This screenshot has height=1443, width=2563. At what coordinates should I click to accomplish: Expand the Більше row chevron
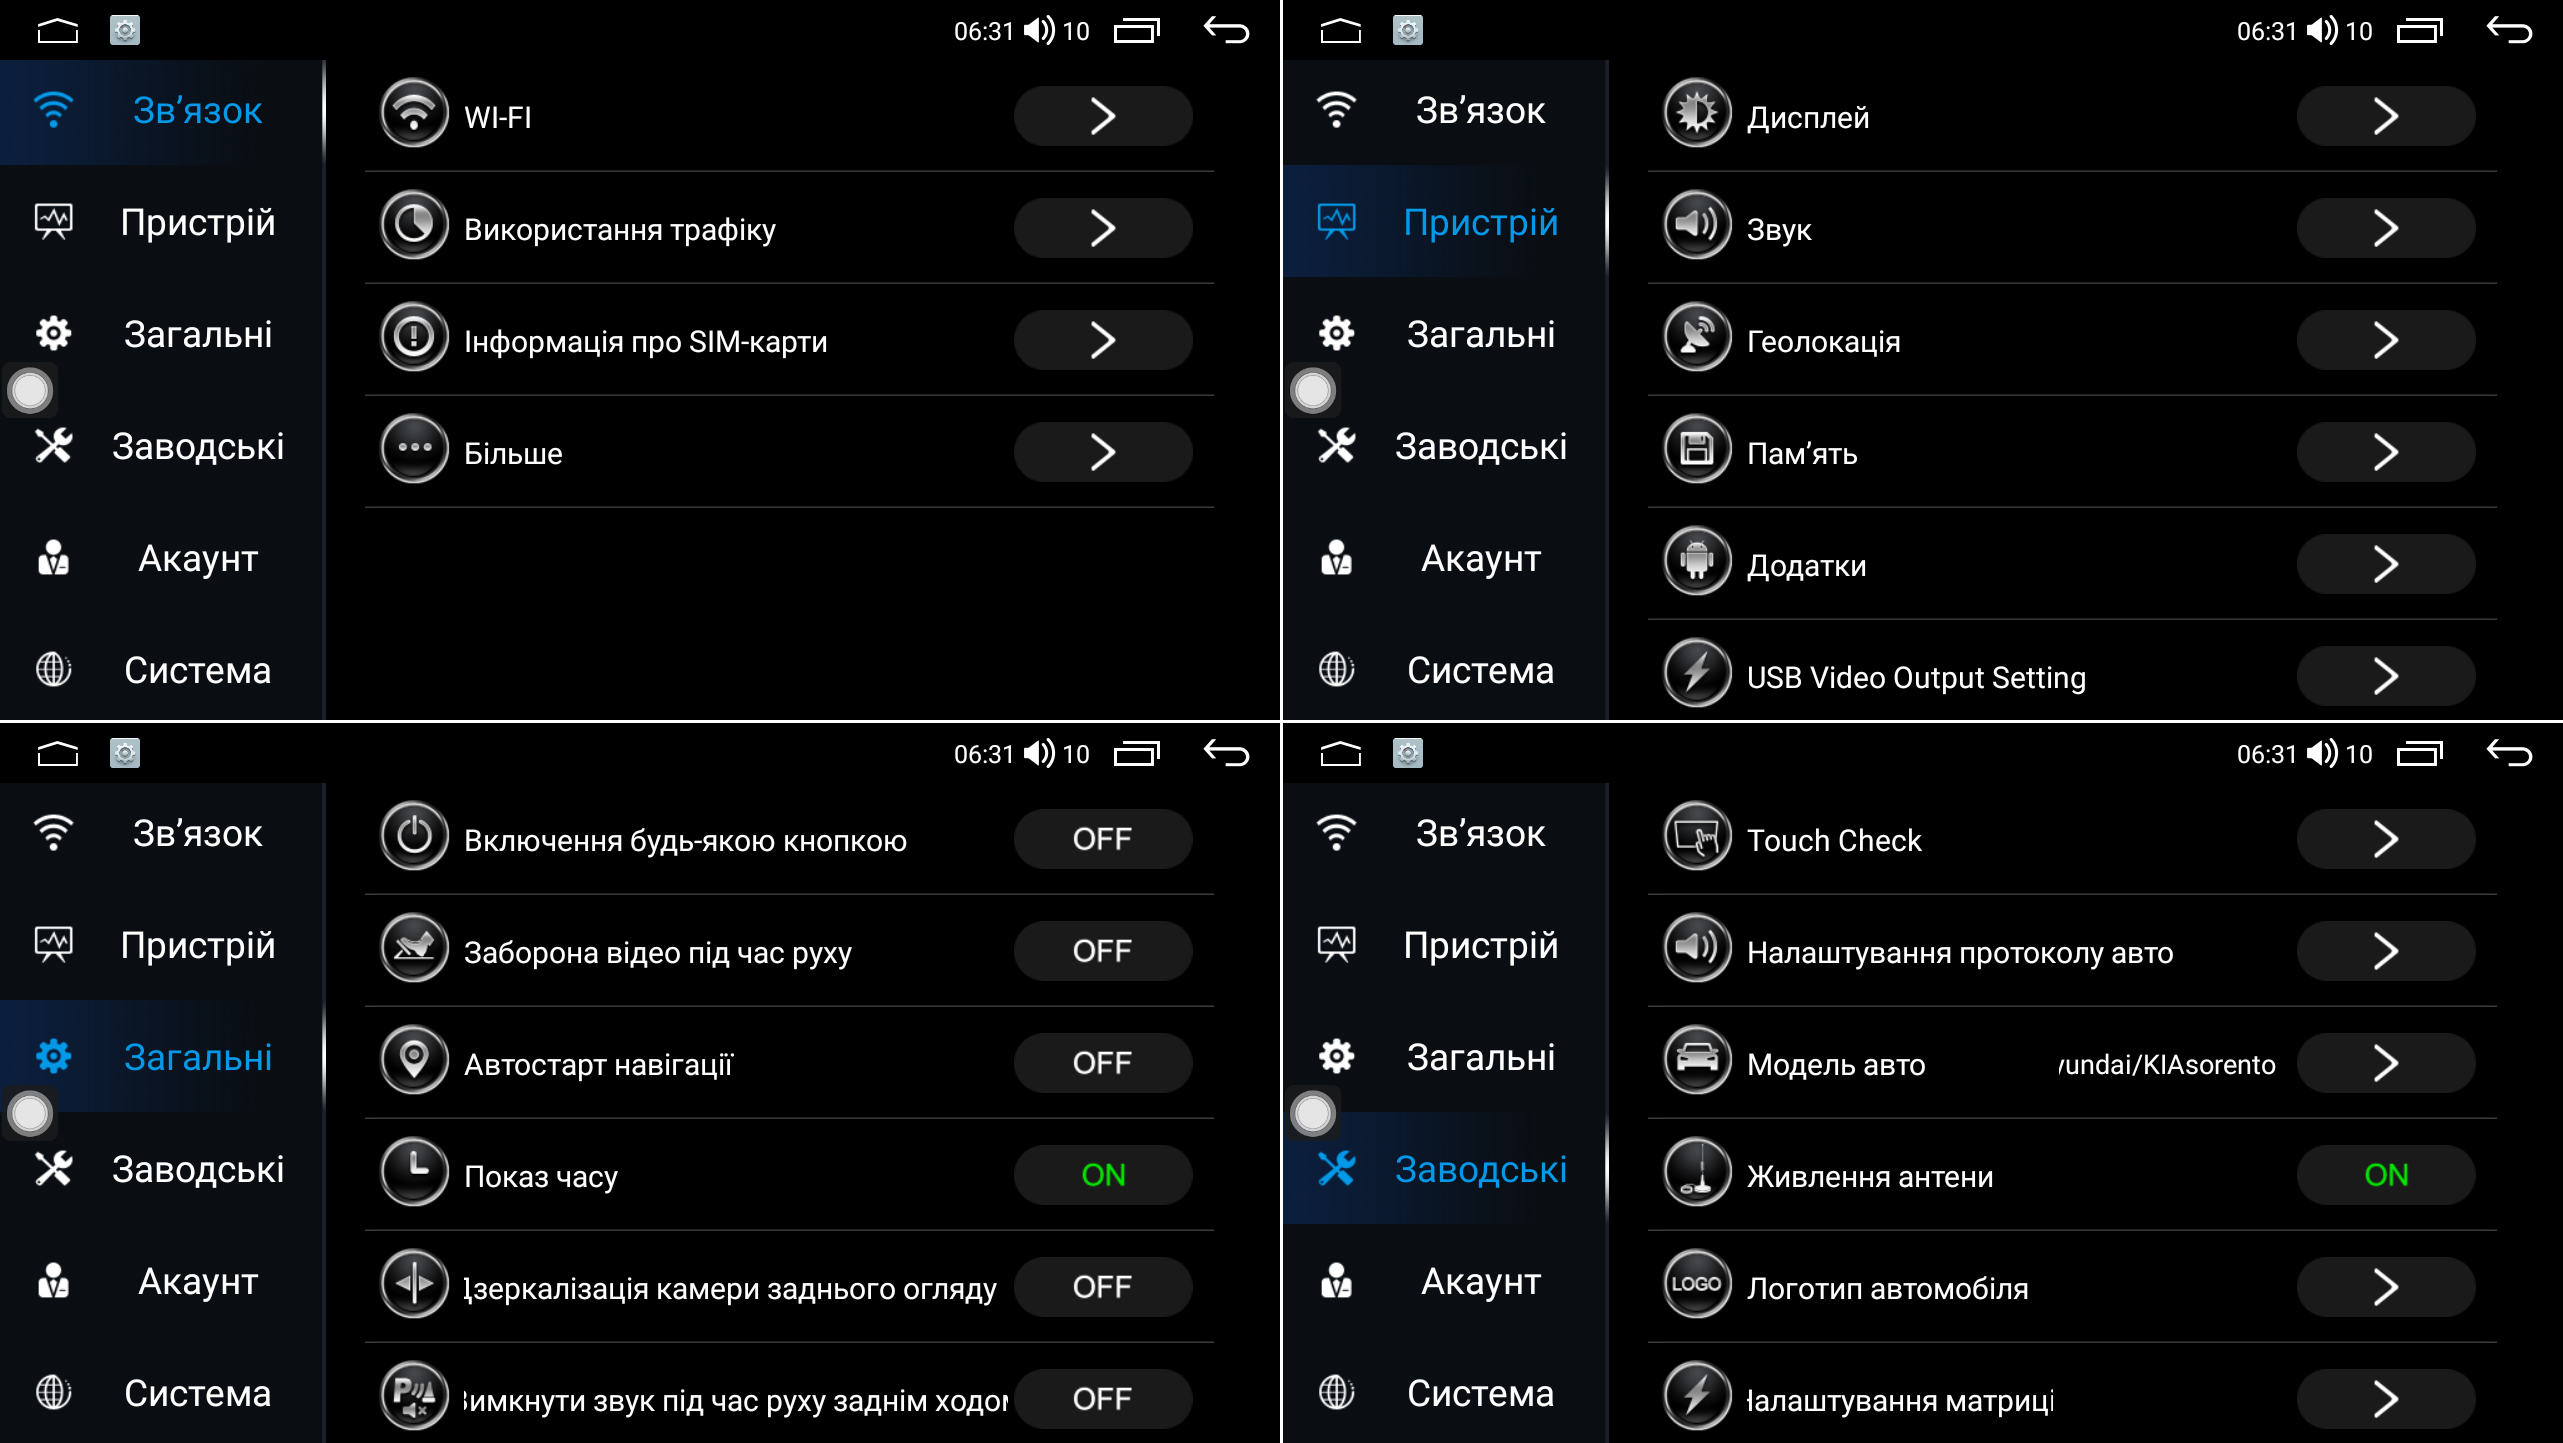coord(1102,452)
